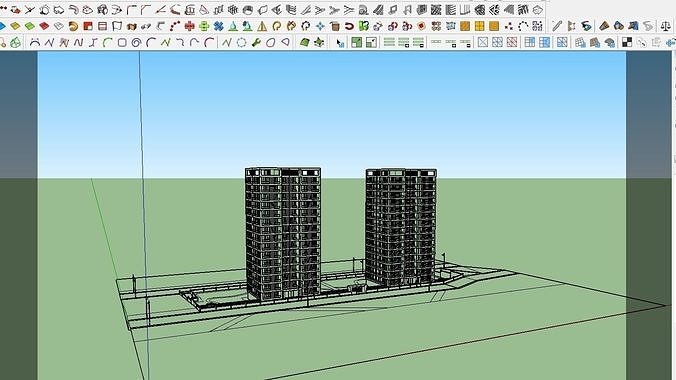The image size is (676, 380).
Task: Click the red plane face icon
Action: (44, 26)
